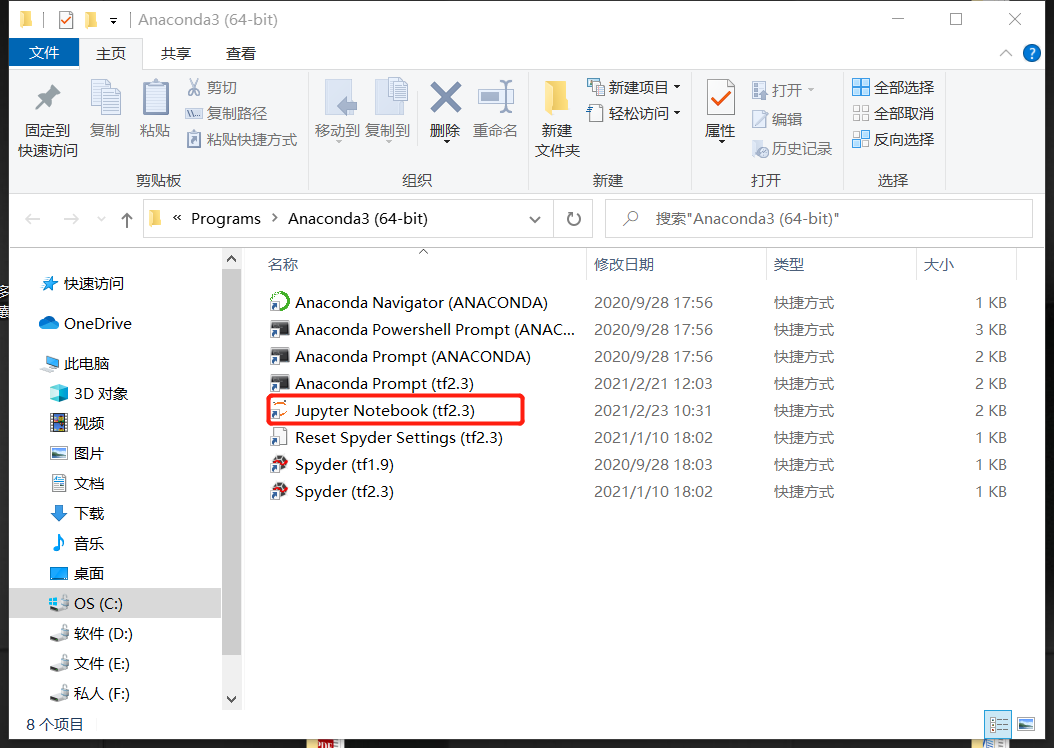Open the Move to (移动到) menu
Viewport: 1054px width, 748px height.
(x=338, y=110)
